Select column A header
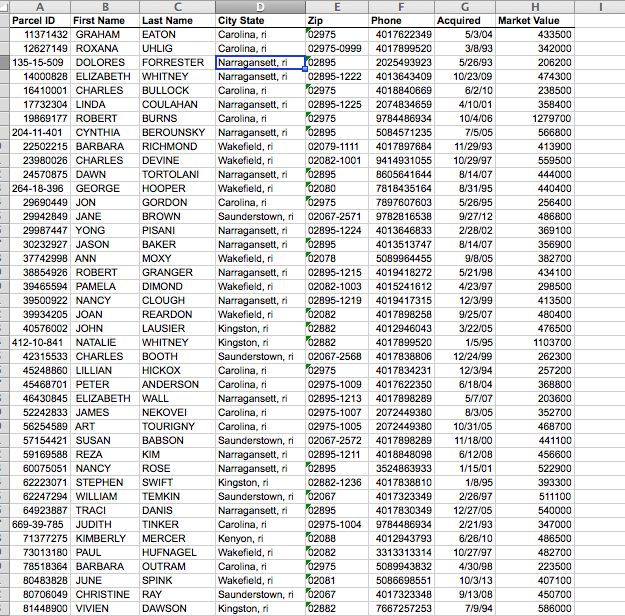The height and width of the screenshot is (616, 625). [x=40, y=7]
